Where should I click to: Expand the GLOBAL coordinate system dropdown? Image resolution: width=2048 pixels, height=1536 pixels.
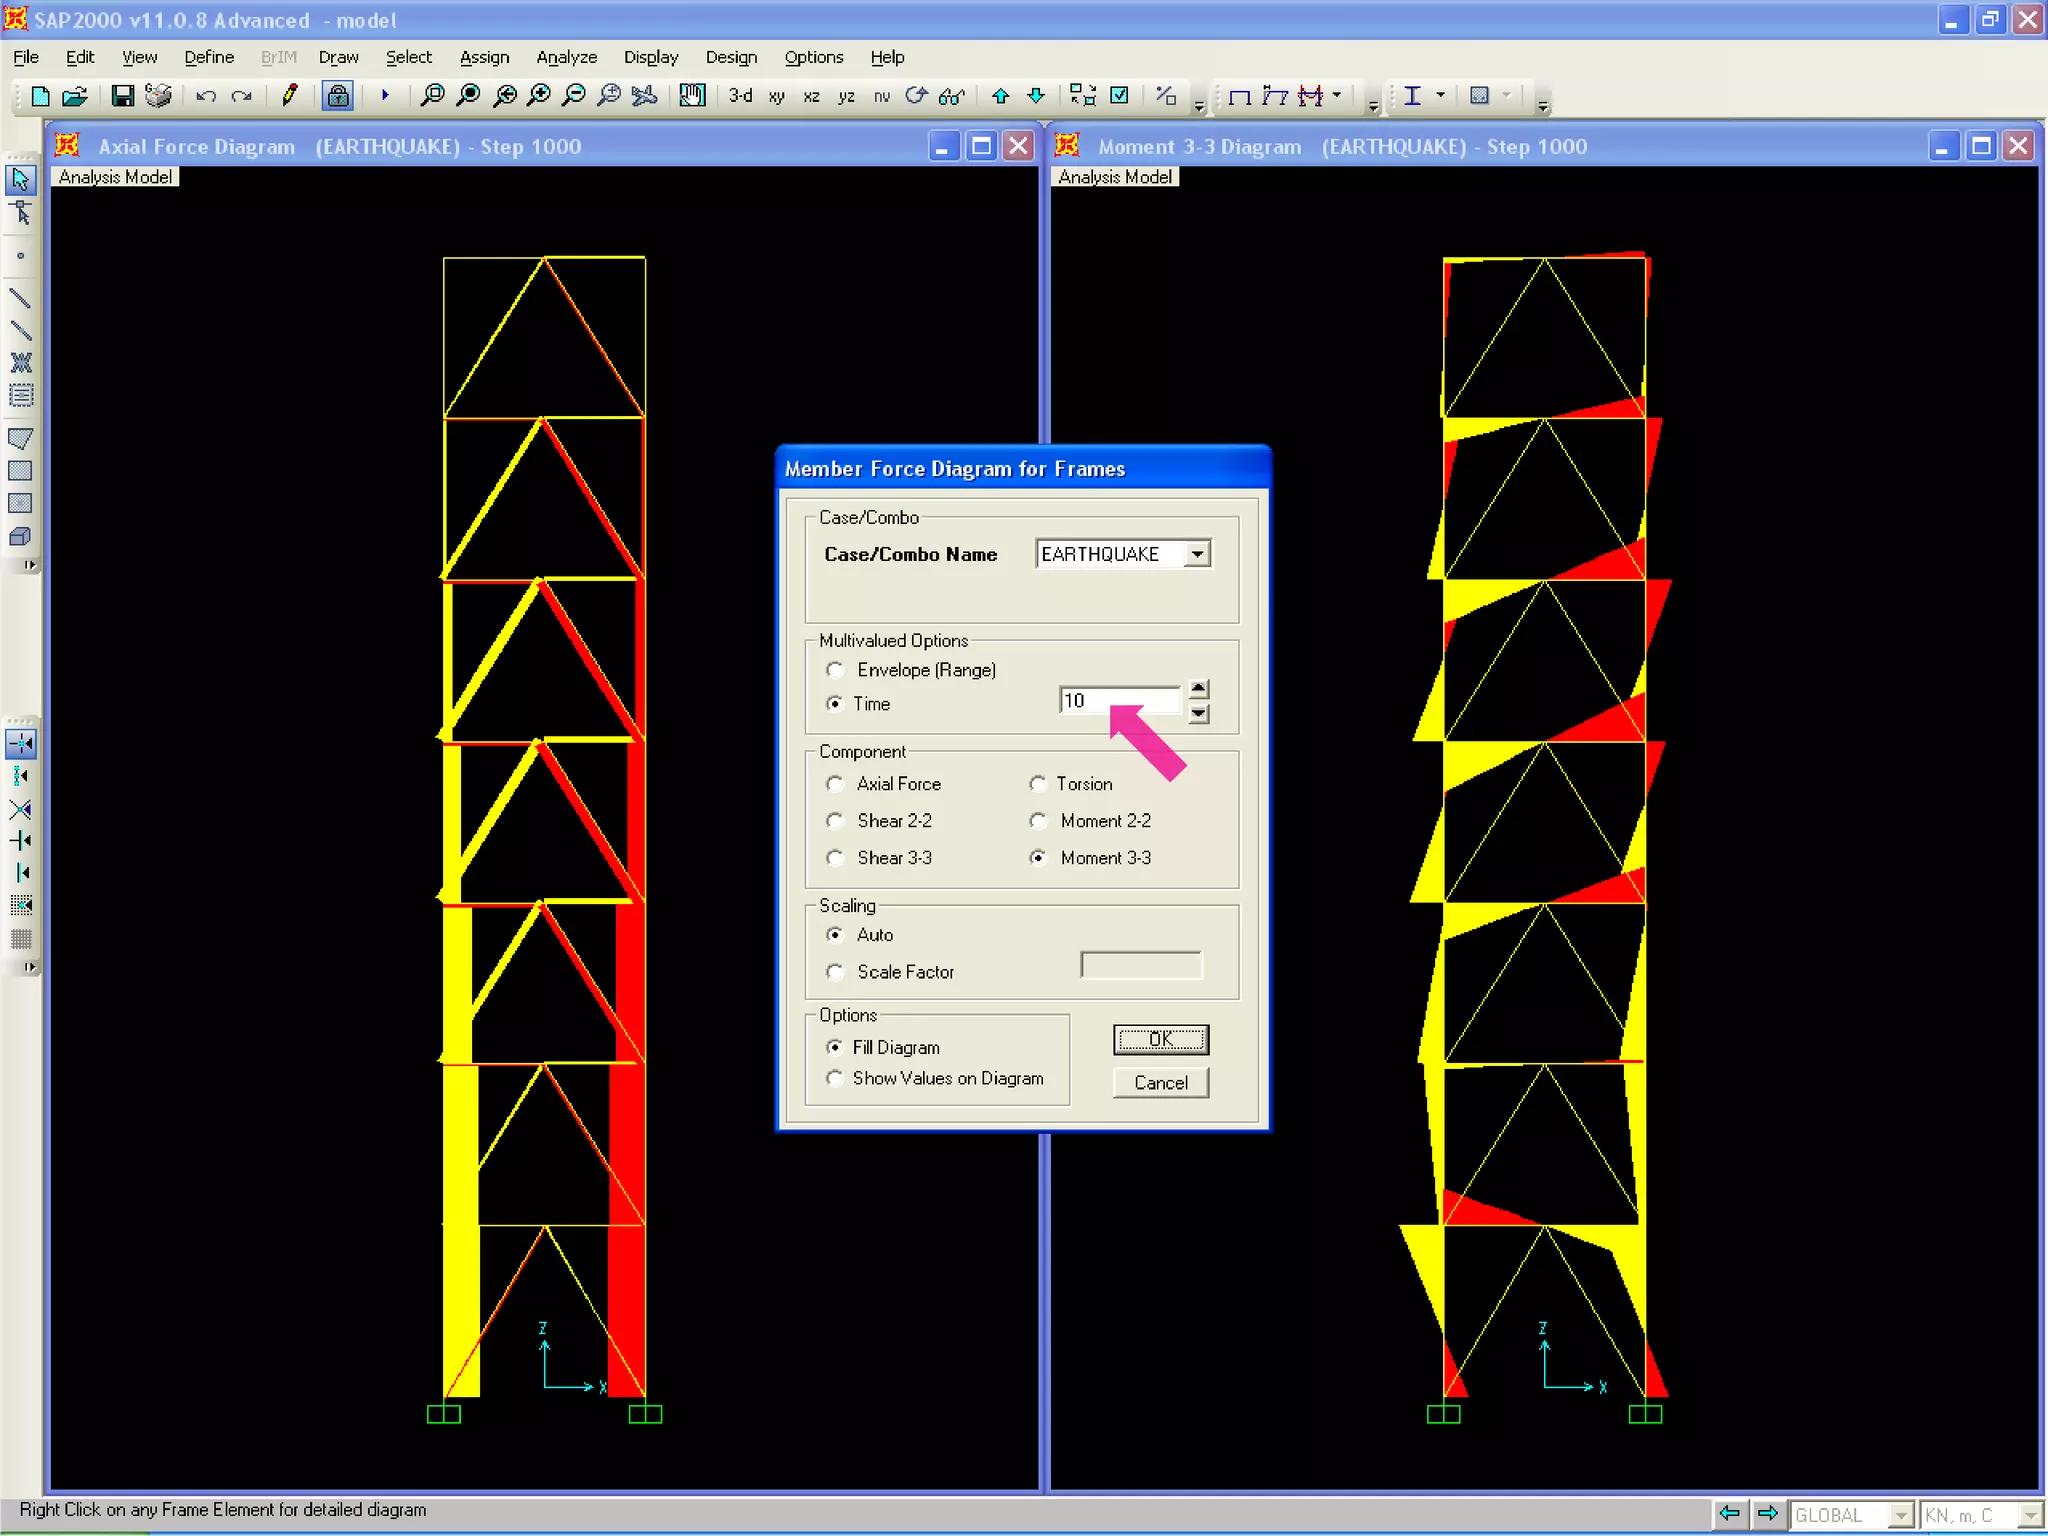pyautogui.click(x=1902, y=1515)
